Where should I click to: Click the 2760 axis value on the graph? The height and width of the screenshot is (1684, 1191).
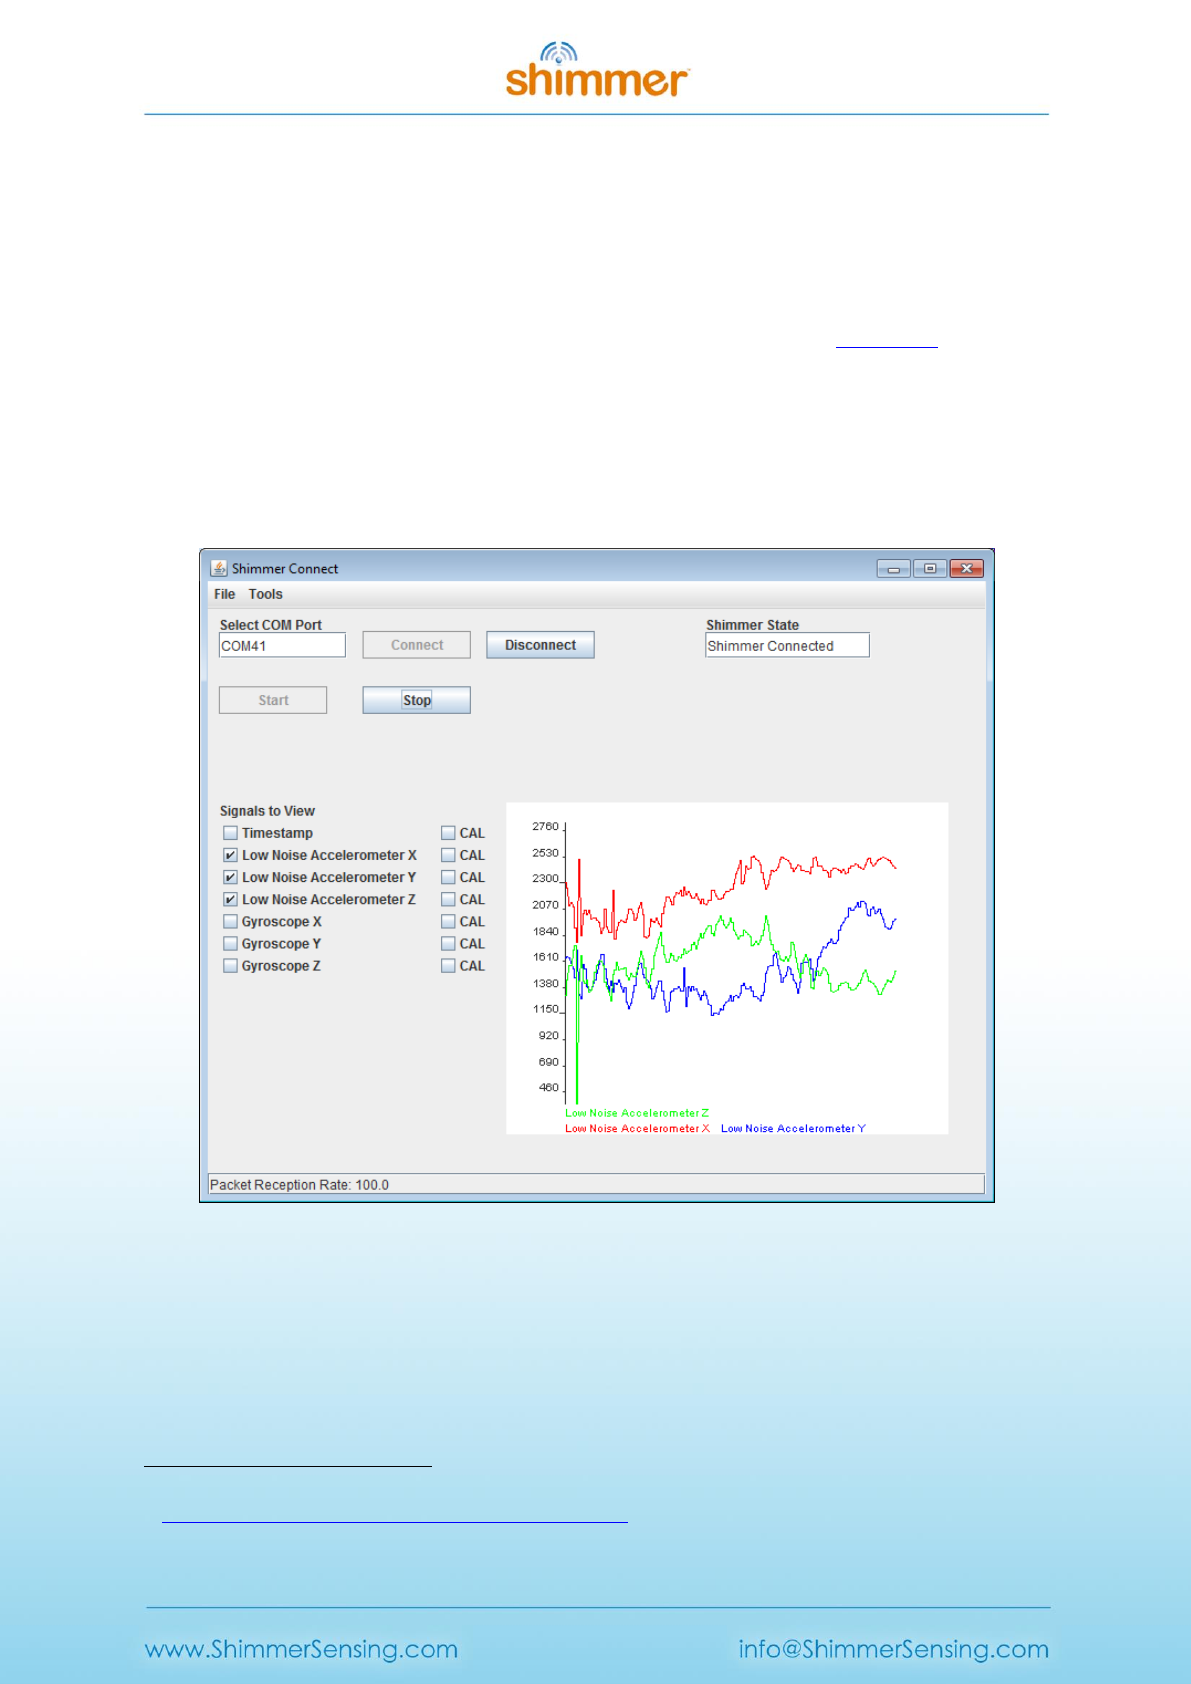(x=545, y=827)
